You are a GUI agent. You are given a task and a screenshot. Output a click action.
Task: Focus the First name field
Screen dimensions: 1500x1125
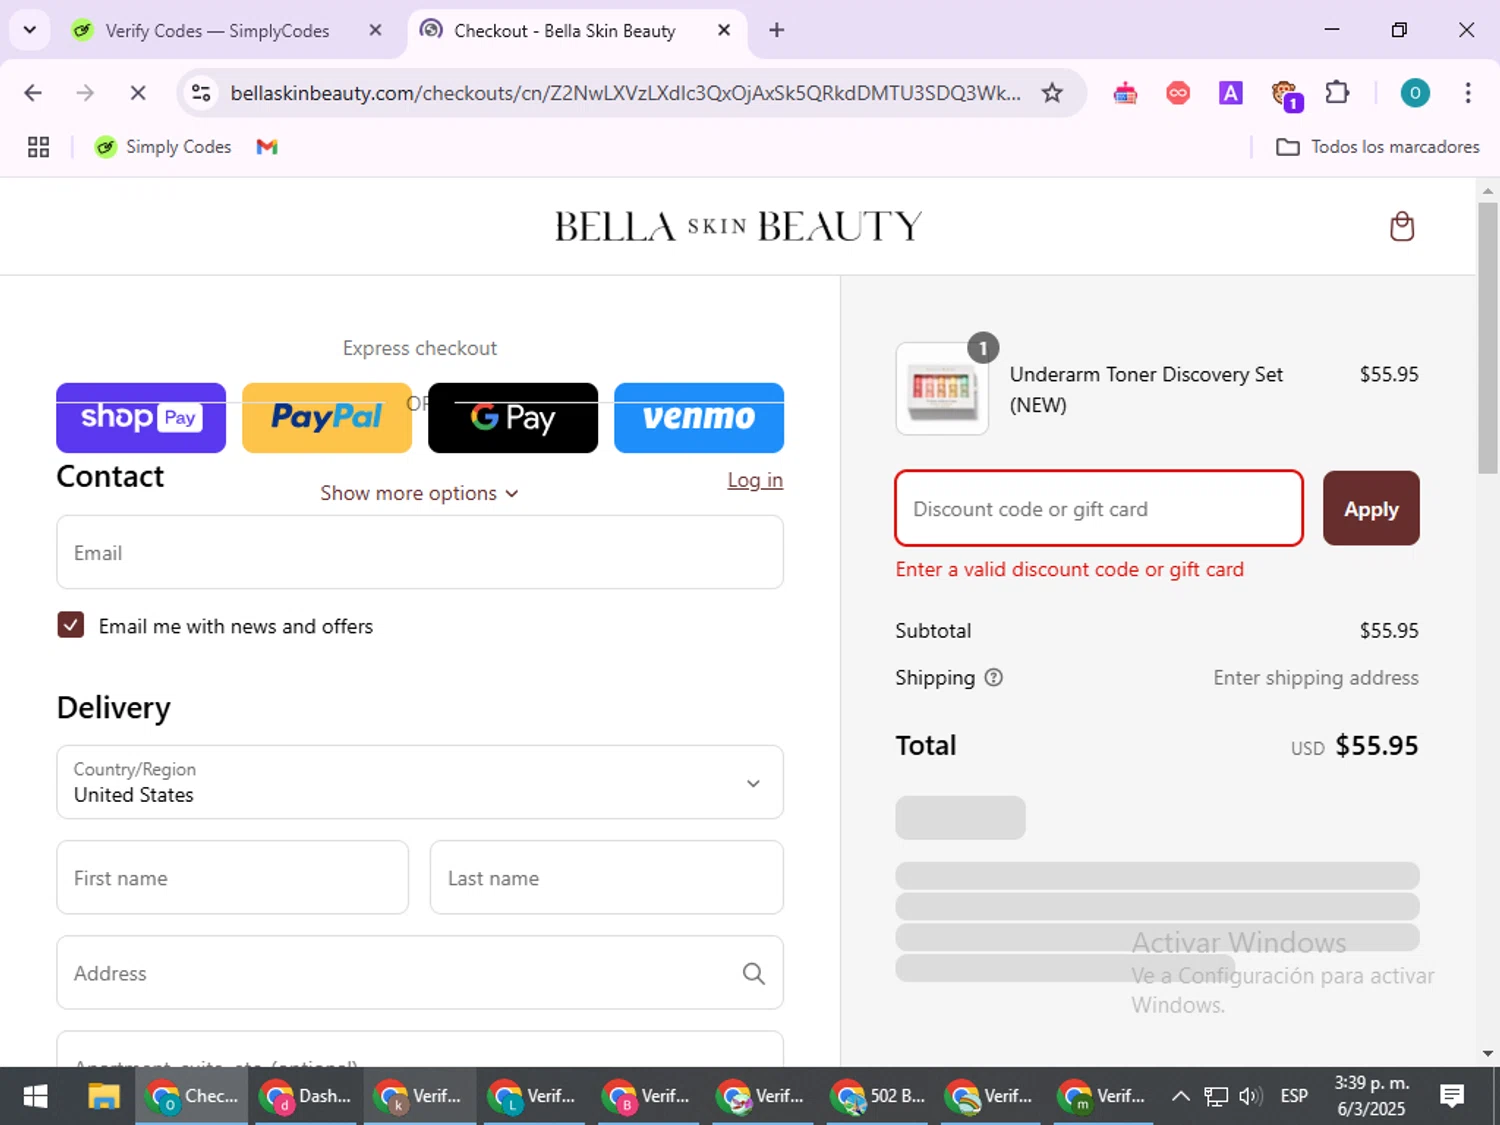233,877
